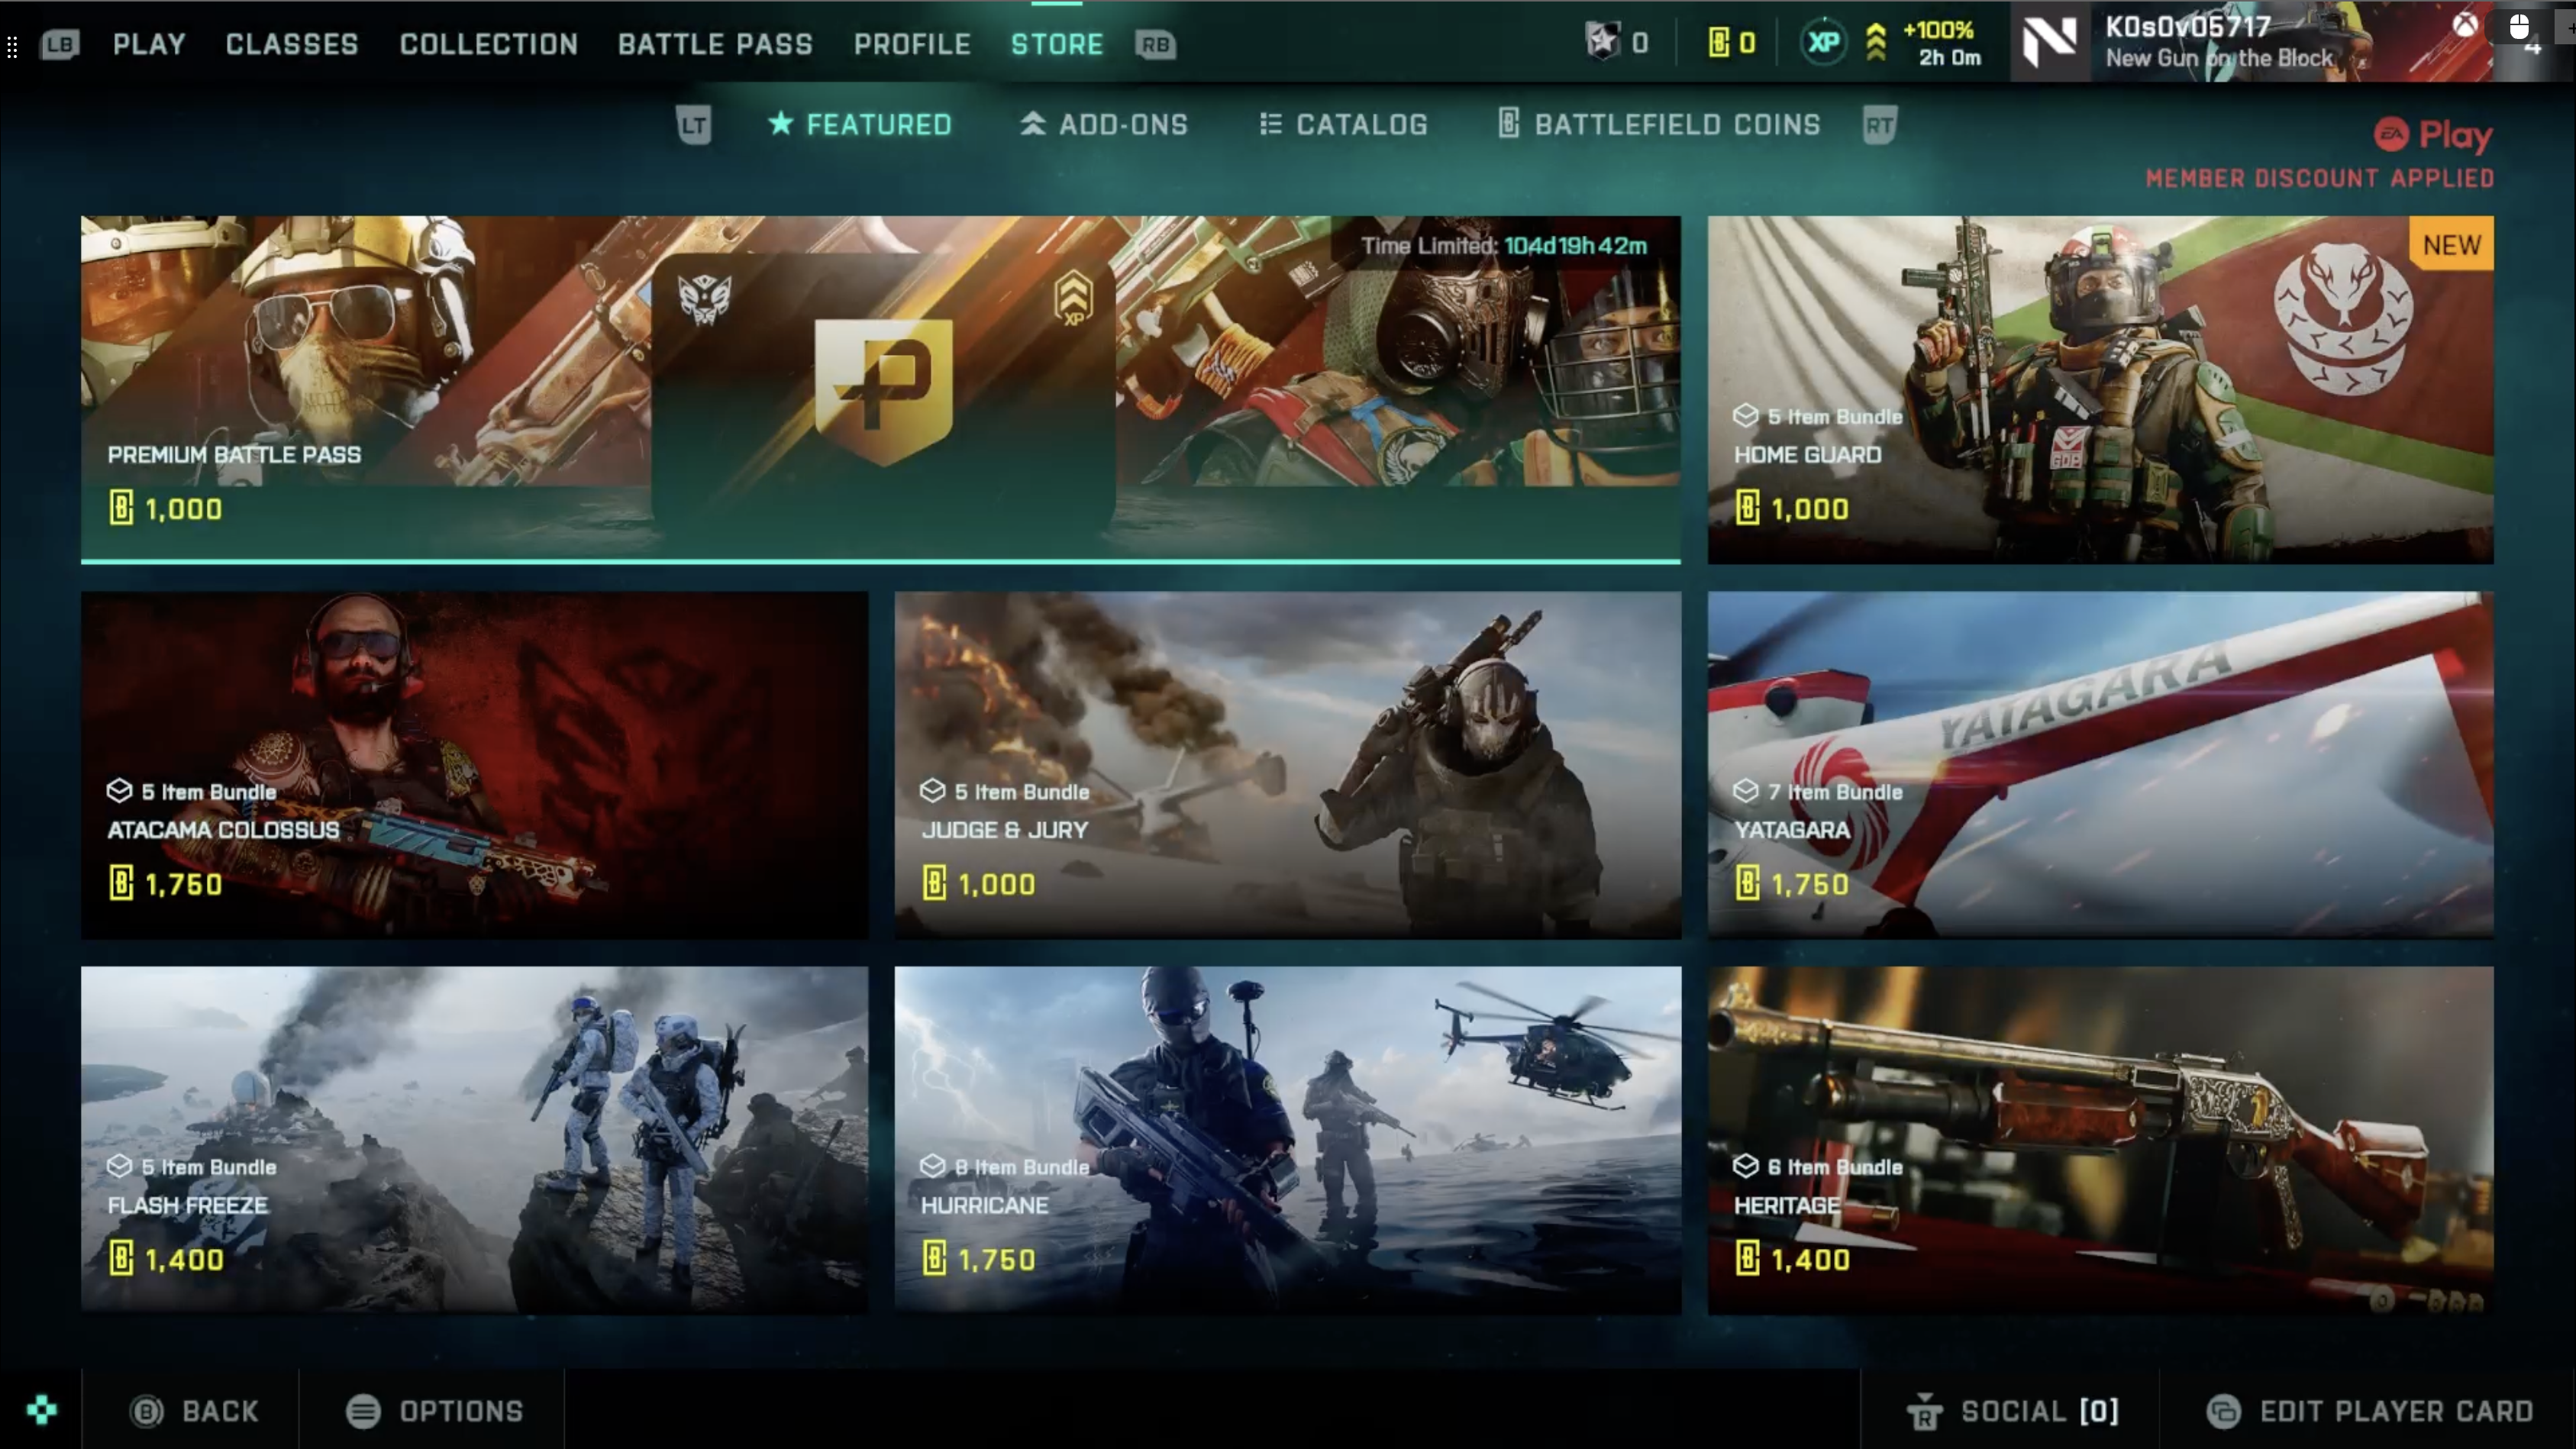Click the Options menu button icon
2576x1449 pixels.
[363, 1411]
